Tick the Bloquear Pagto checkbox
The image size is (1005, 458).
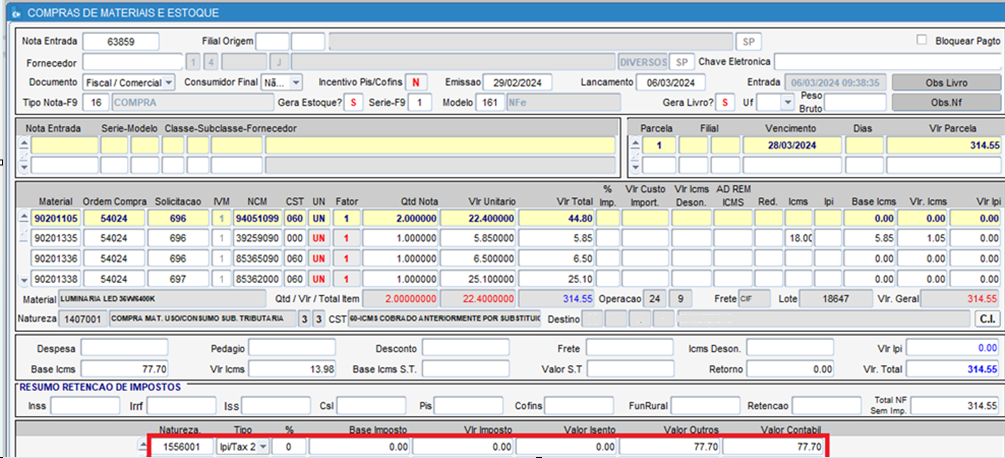click(922, 40)
